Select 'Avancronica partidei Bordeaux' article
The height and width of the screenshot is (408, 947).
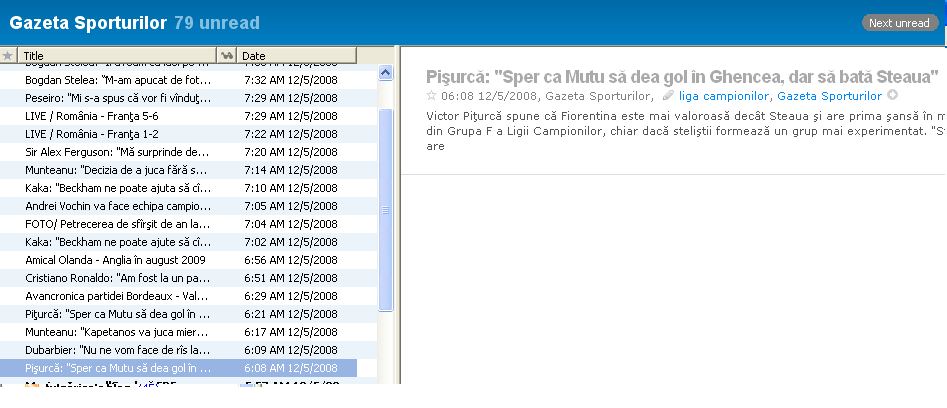coord(117,296)
